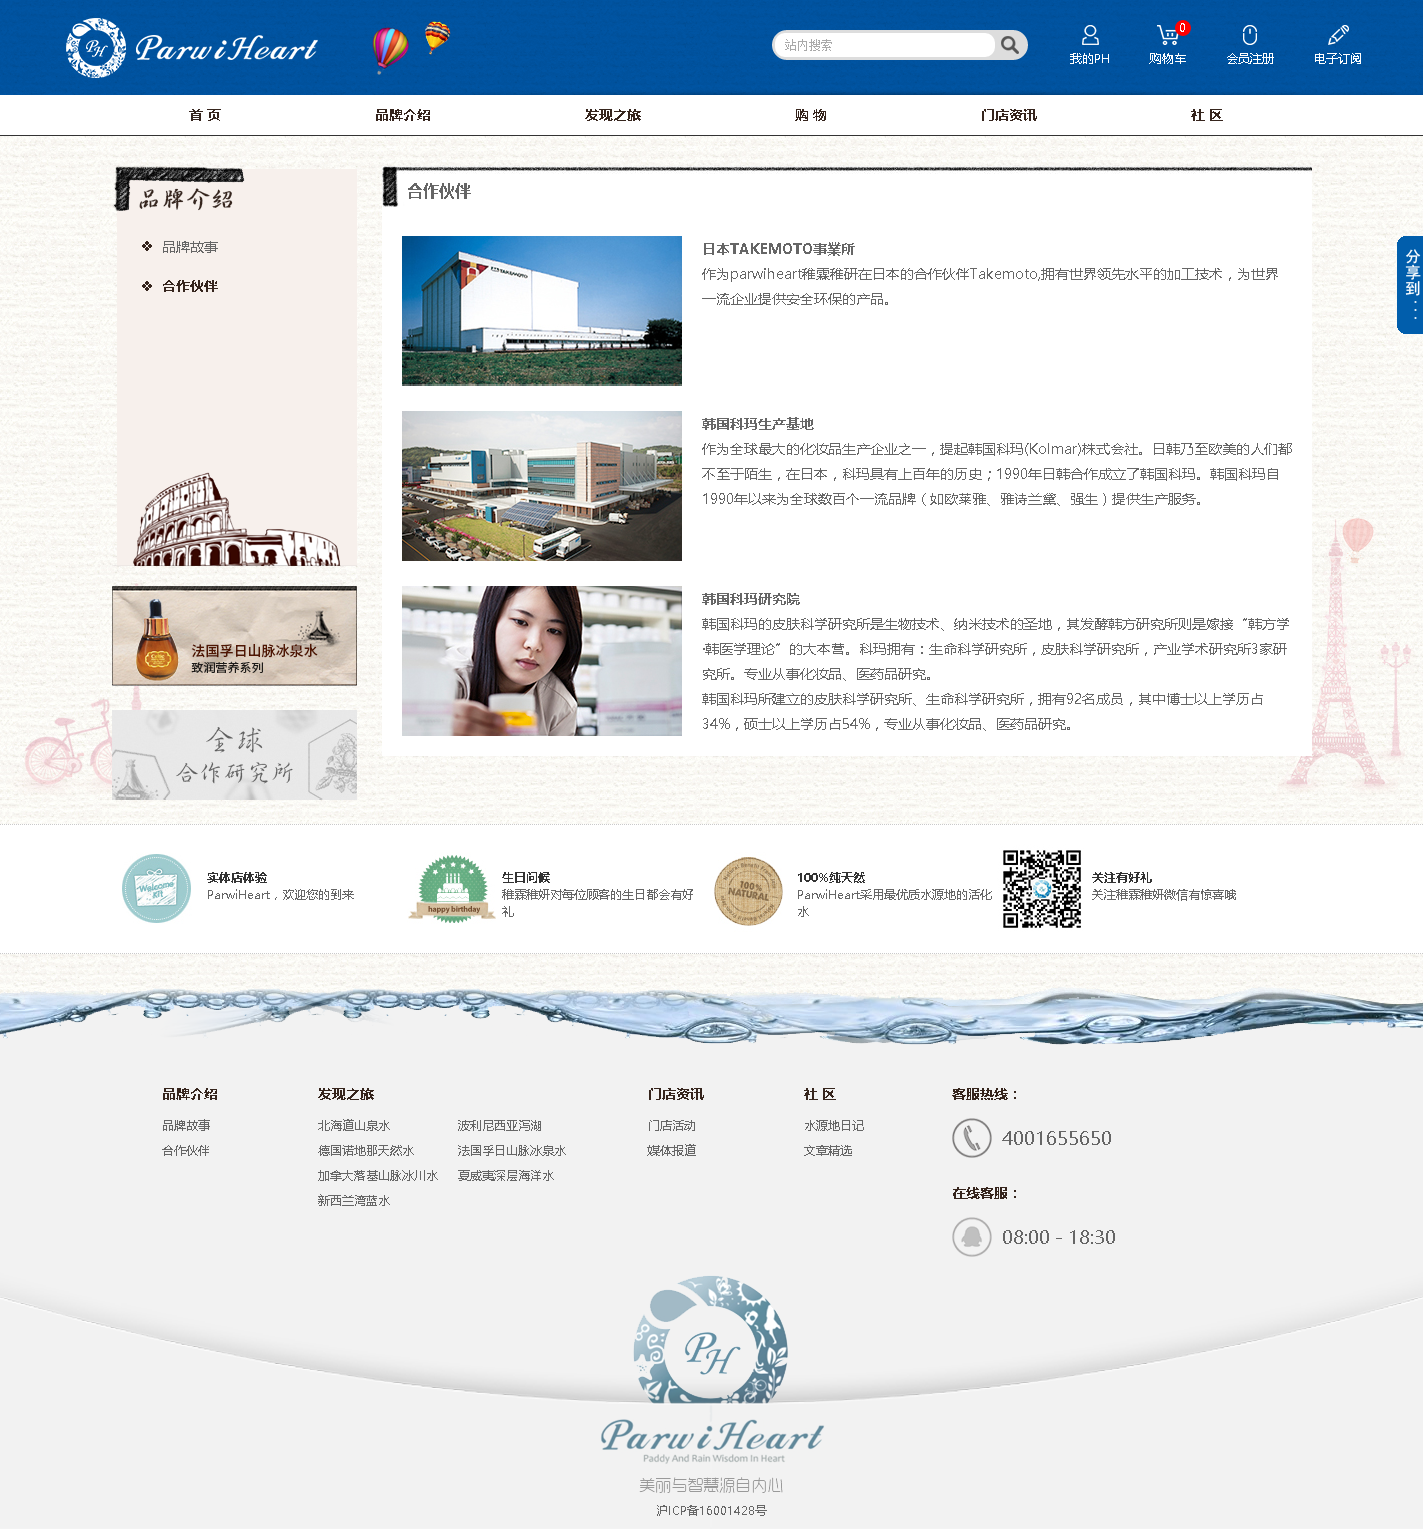Open the 分享到 share side tab
This screenshot has height=1529, width=1423.
[x=1410, y=285]
